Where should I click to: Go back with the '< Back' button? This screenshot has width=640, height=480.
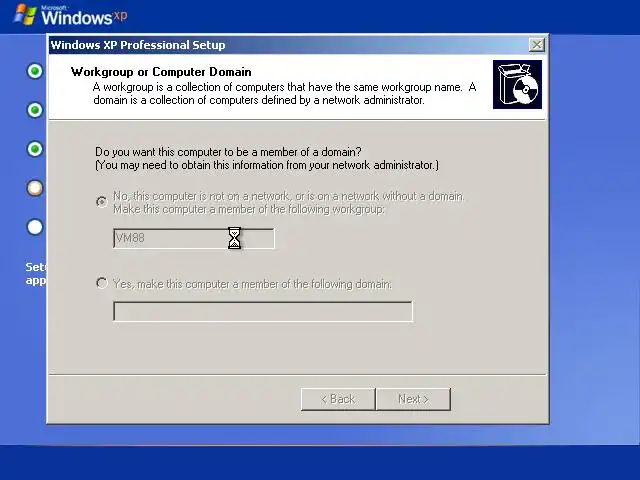338,399
